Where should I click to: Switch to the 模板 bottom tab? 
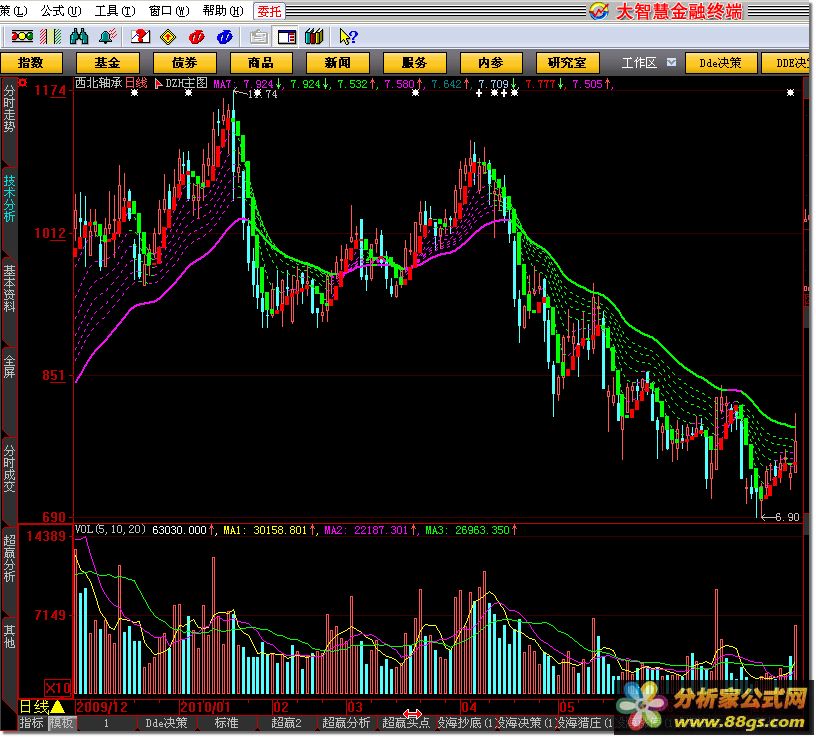point(61,723)
